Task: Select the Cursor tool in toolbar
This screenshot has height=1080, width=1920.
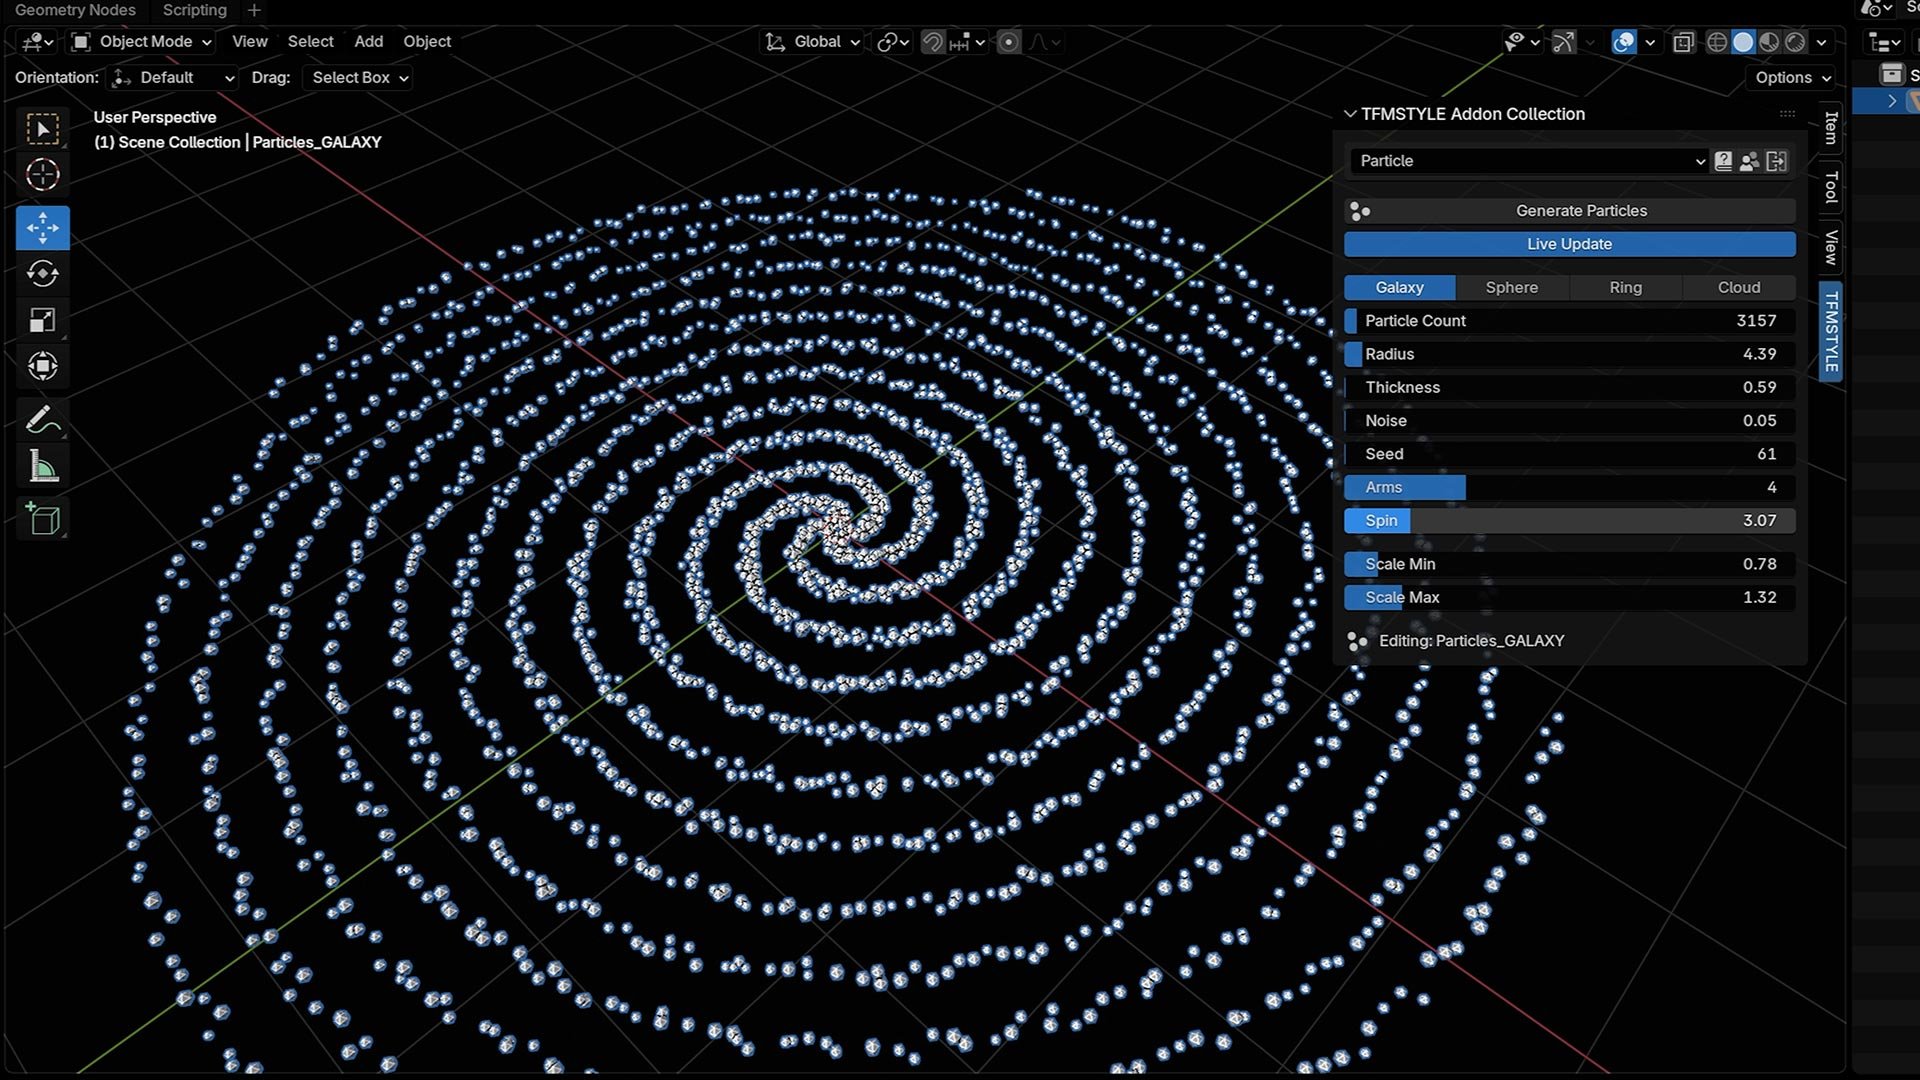Action: [x=42, y=175]
